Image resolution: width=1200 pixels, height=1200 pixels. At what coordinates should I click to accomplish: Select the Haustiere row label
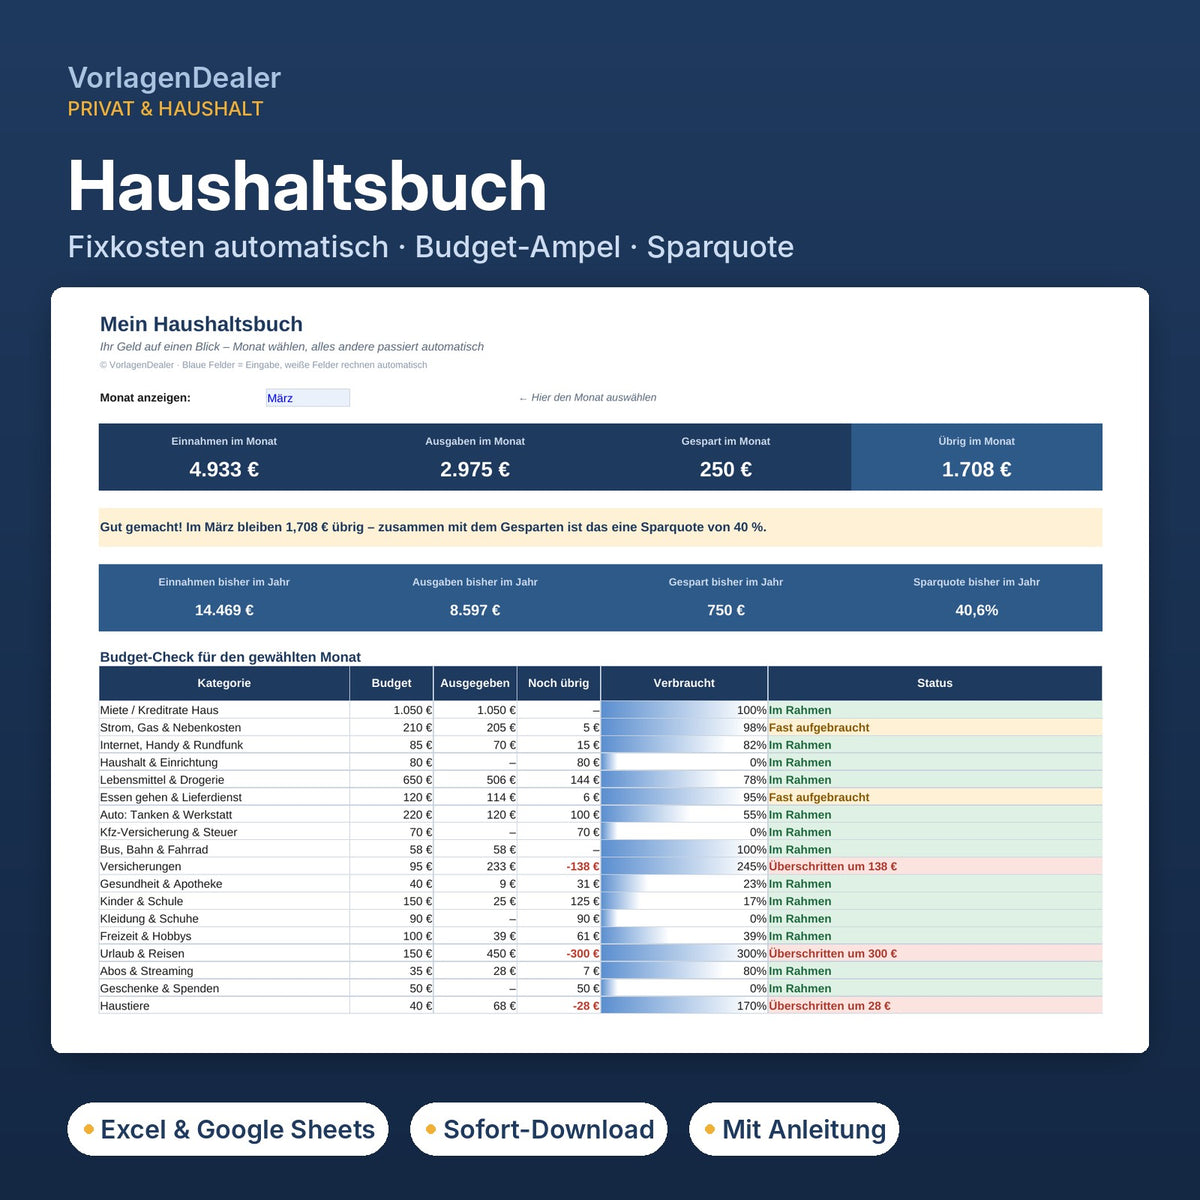(x=124, y=1006)
